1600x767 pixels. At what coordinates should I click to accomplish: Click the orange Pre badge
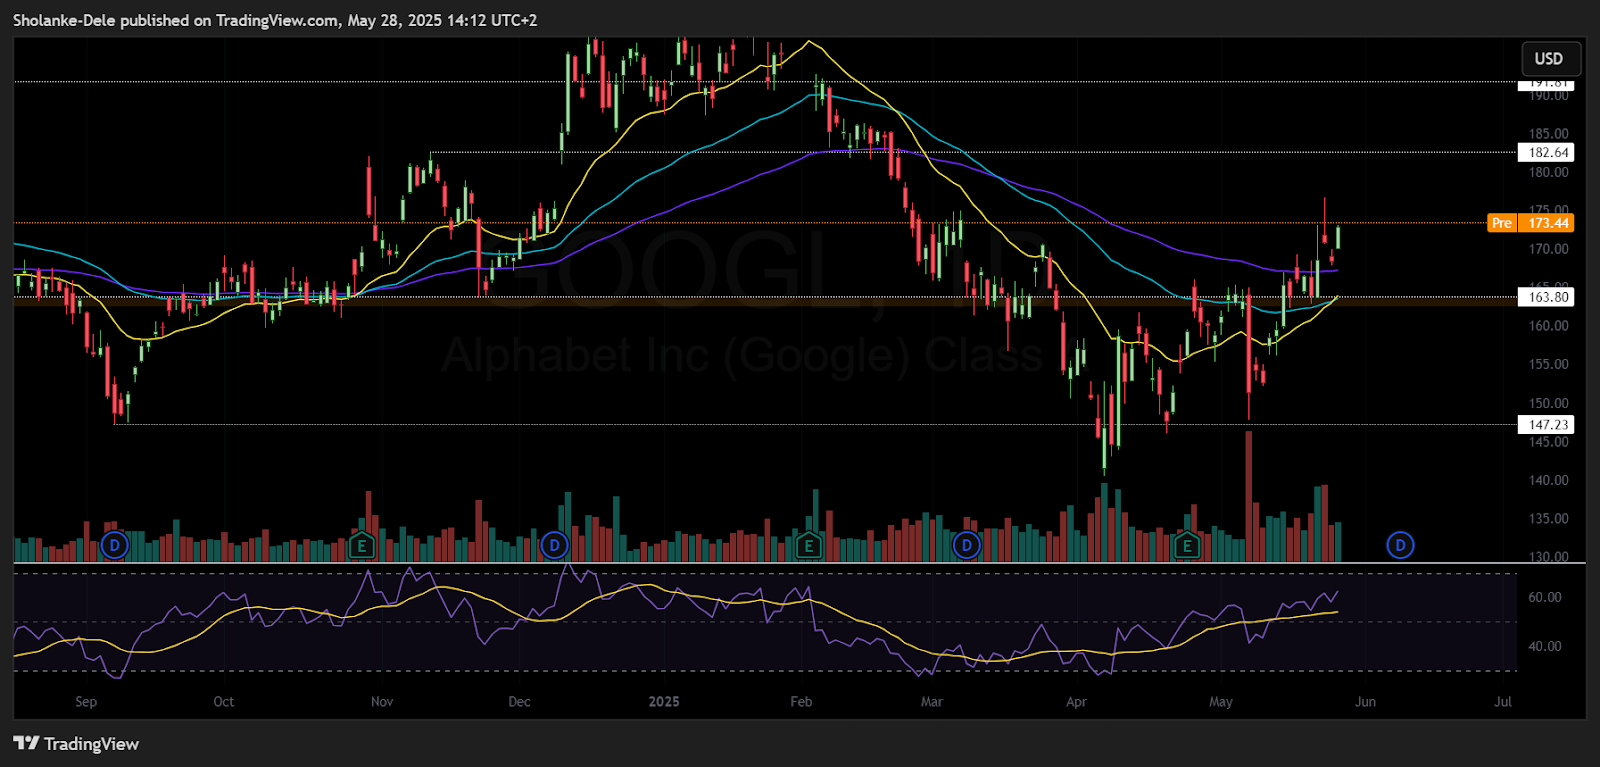click(x=1502, y=223)
